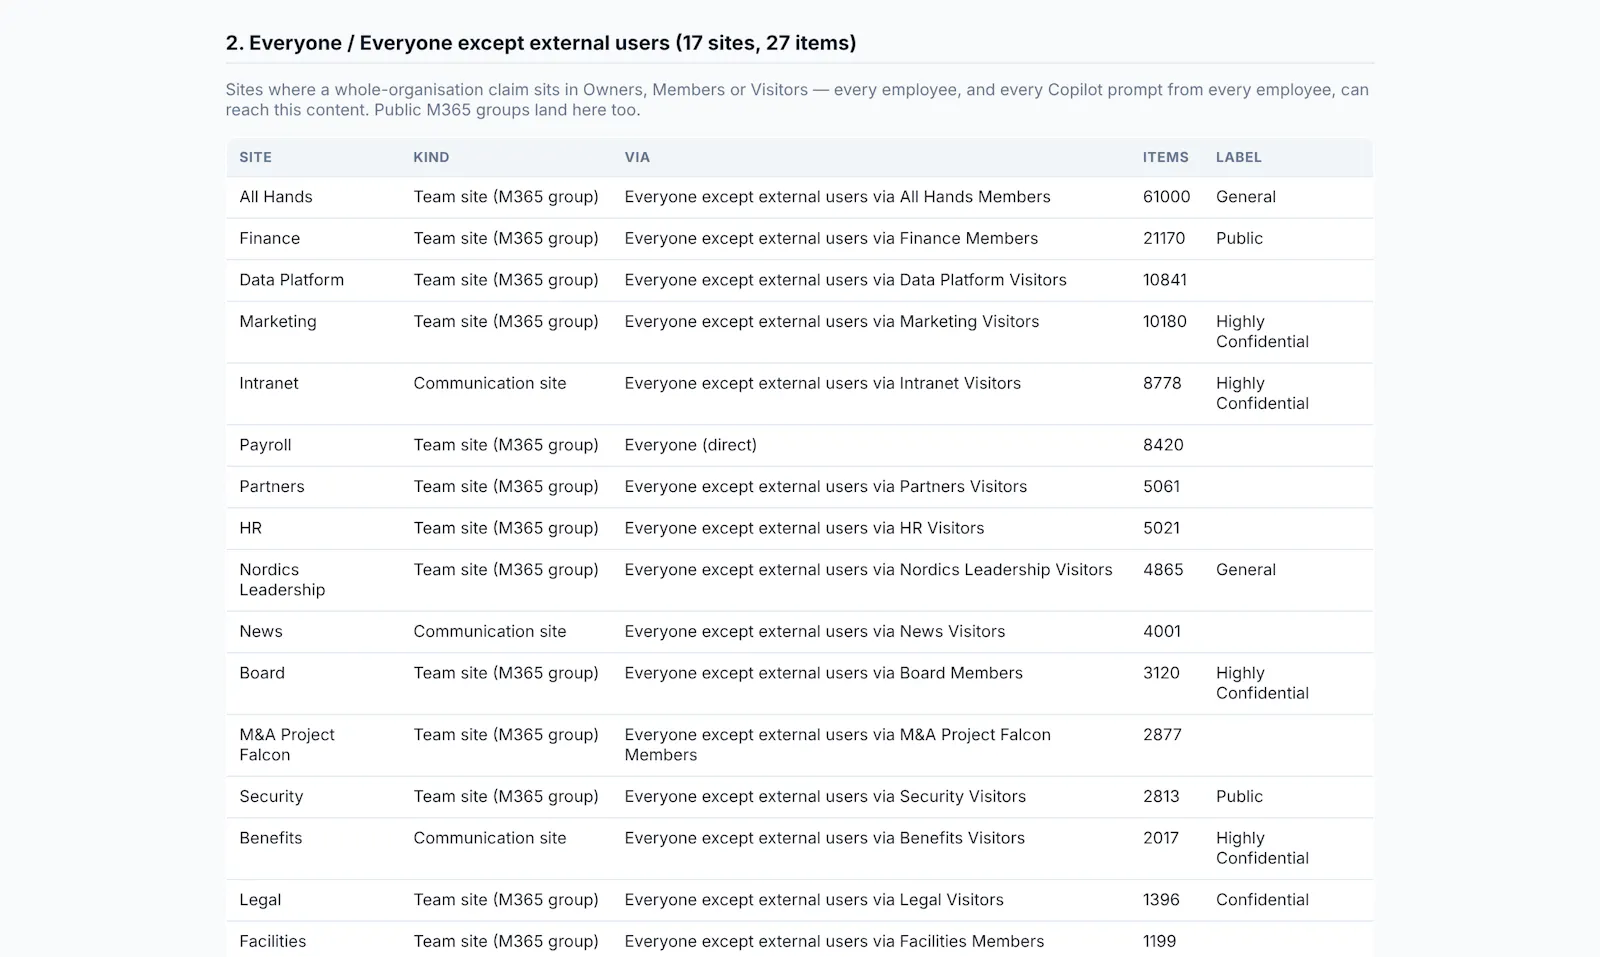Click the 'Payroll' site cell
The width and height of the screenshot is (1600, 957).
tap(265, 445)
